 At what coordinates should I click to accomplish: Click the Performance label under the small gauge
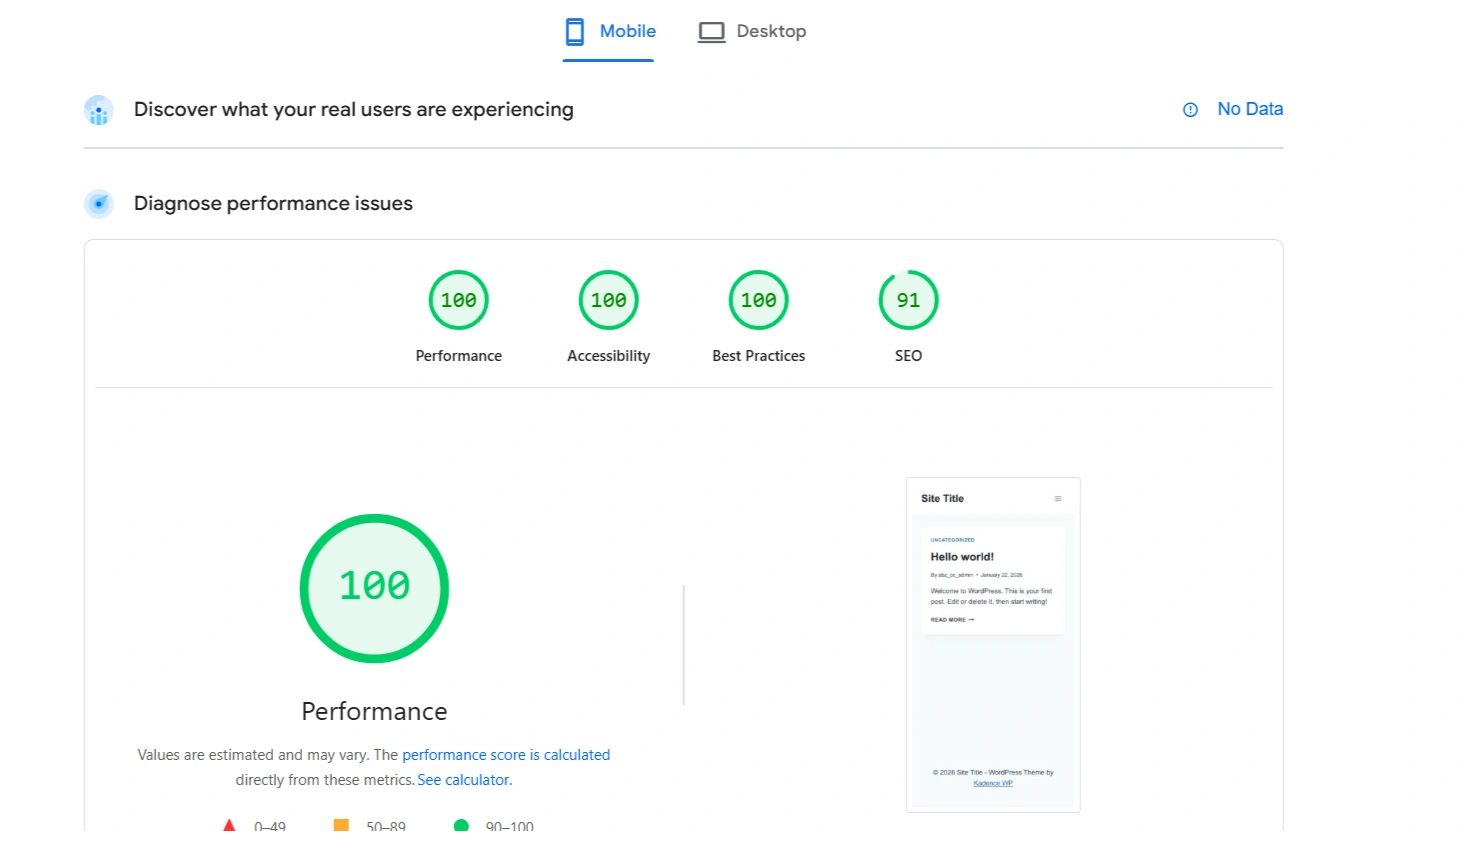459,356
